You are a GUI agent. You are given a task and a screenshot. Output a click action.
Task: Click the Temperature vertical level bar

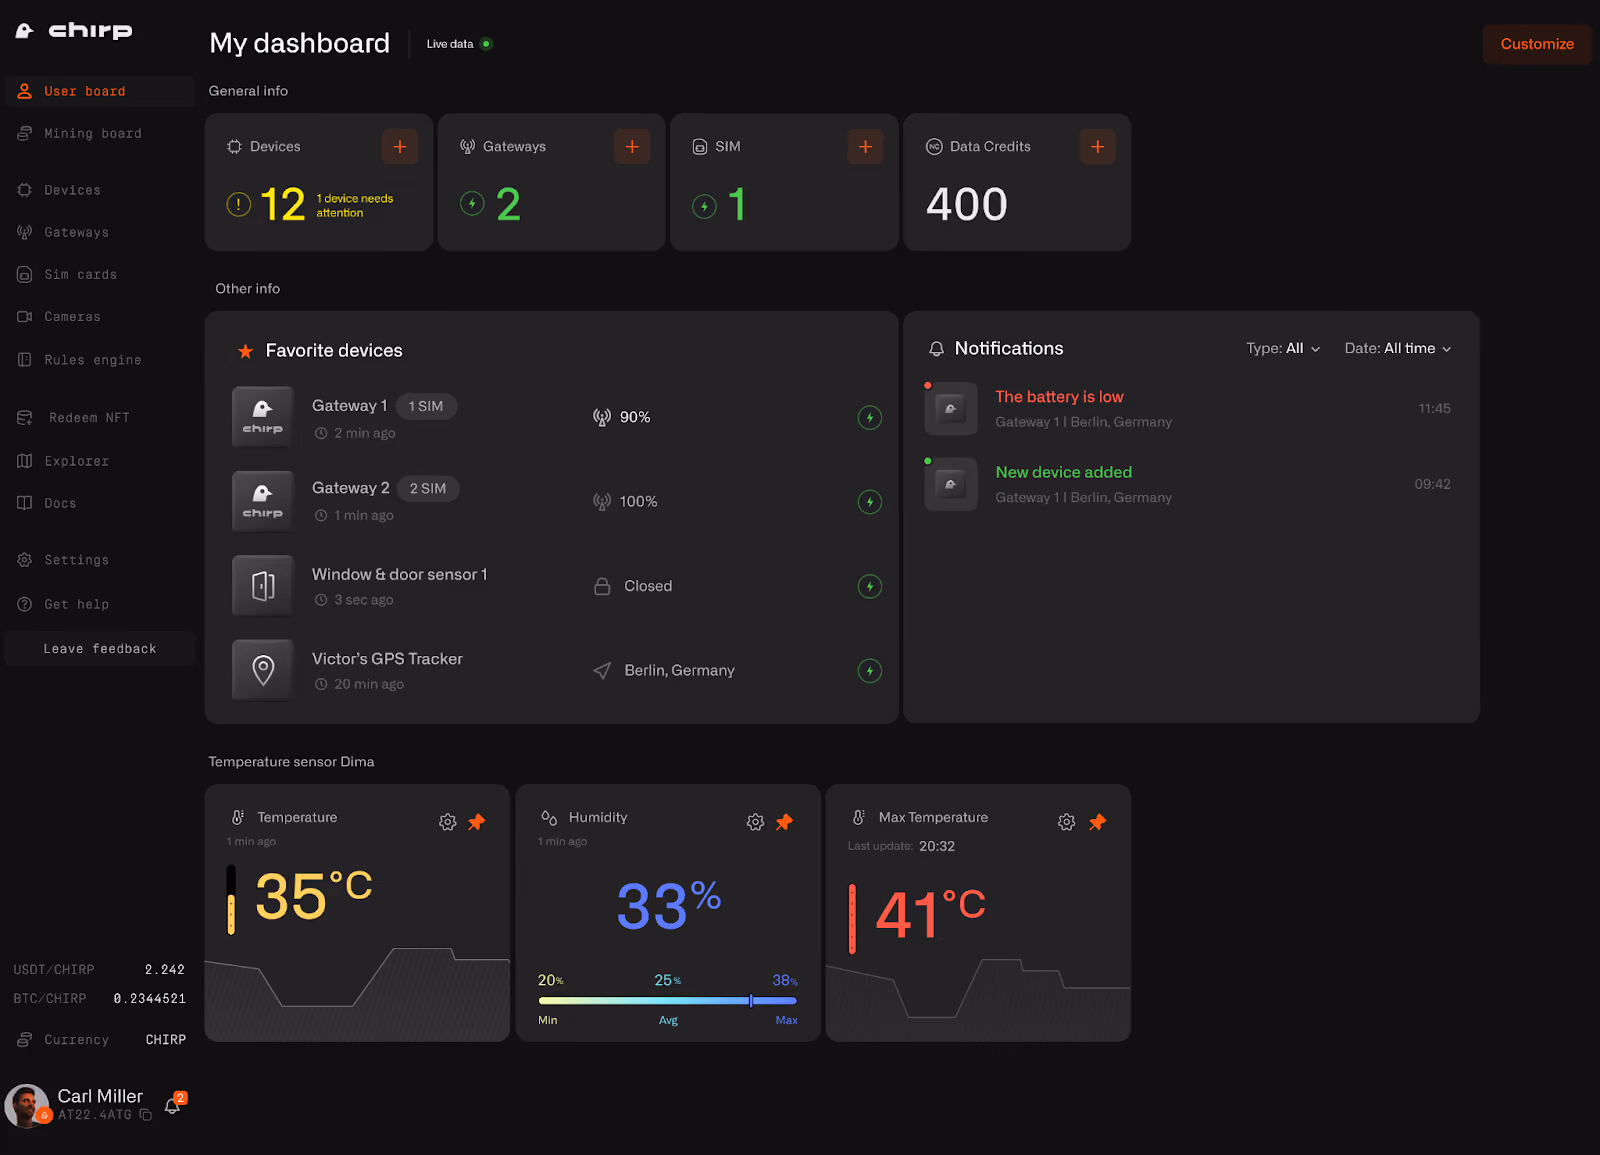pos(231,900)
